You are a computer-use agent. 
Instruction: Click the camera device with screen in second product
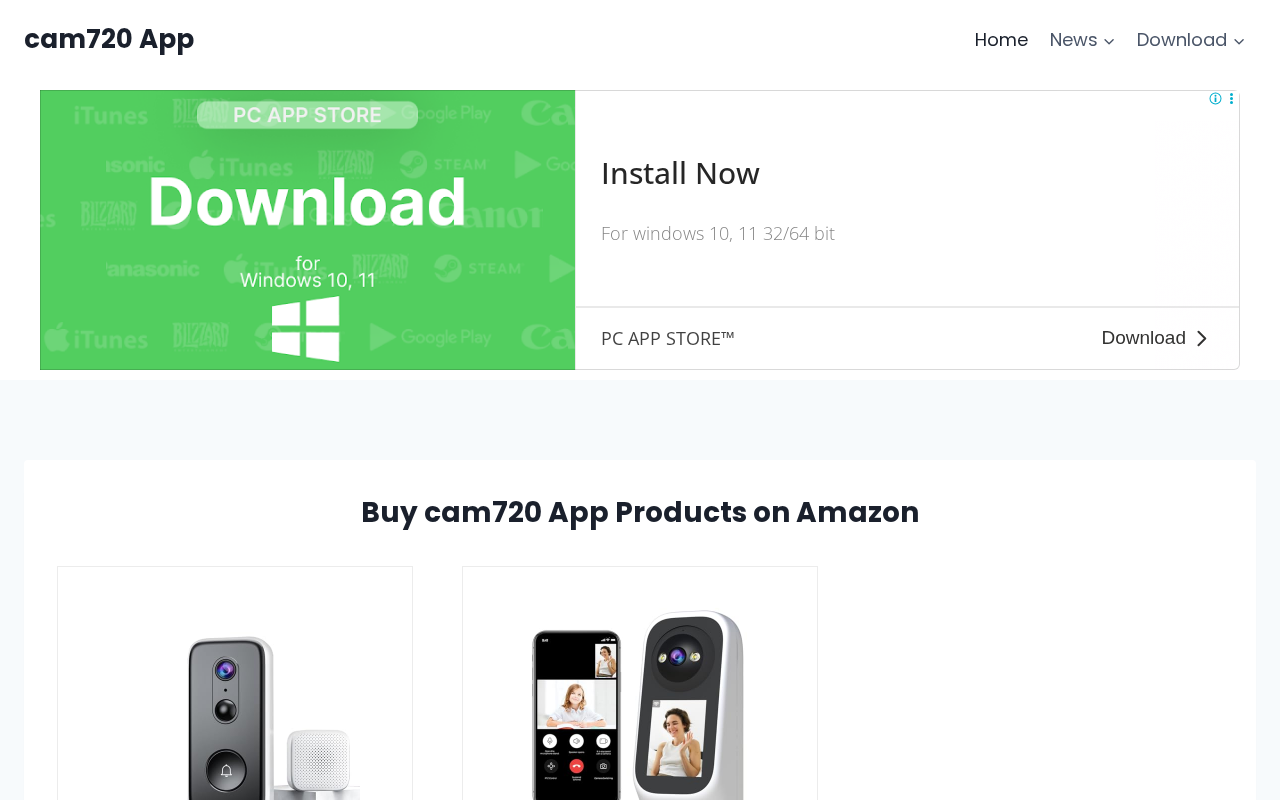coord(689,705)
